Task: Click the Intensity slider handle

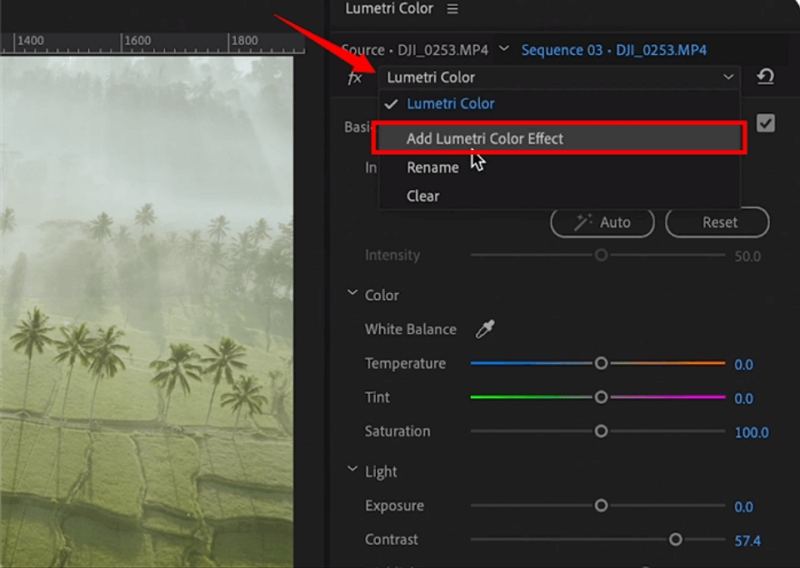Action: [x=601, y=255]
